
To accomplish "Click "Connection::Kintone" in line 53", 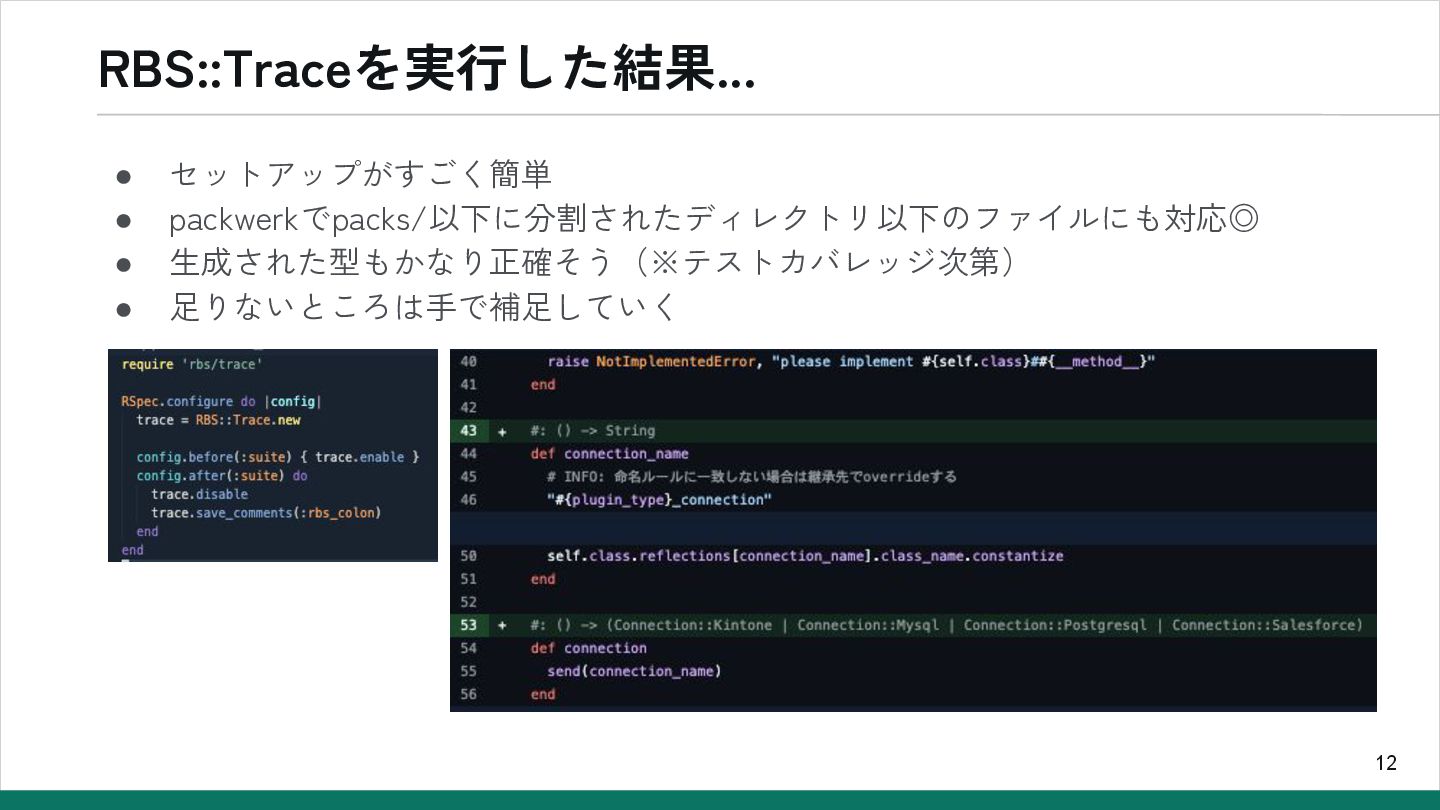I will pos(693,625).
